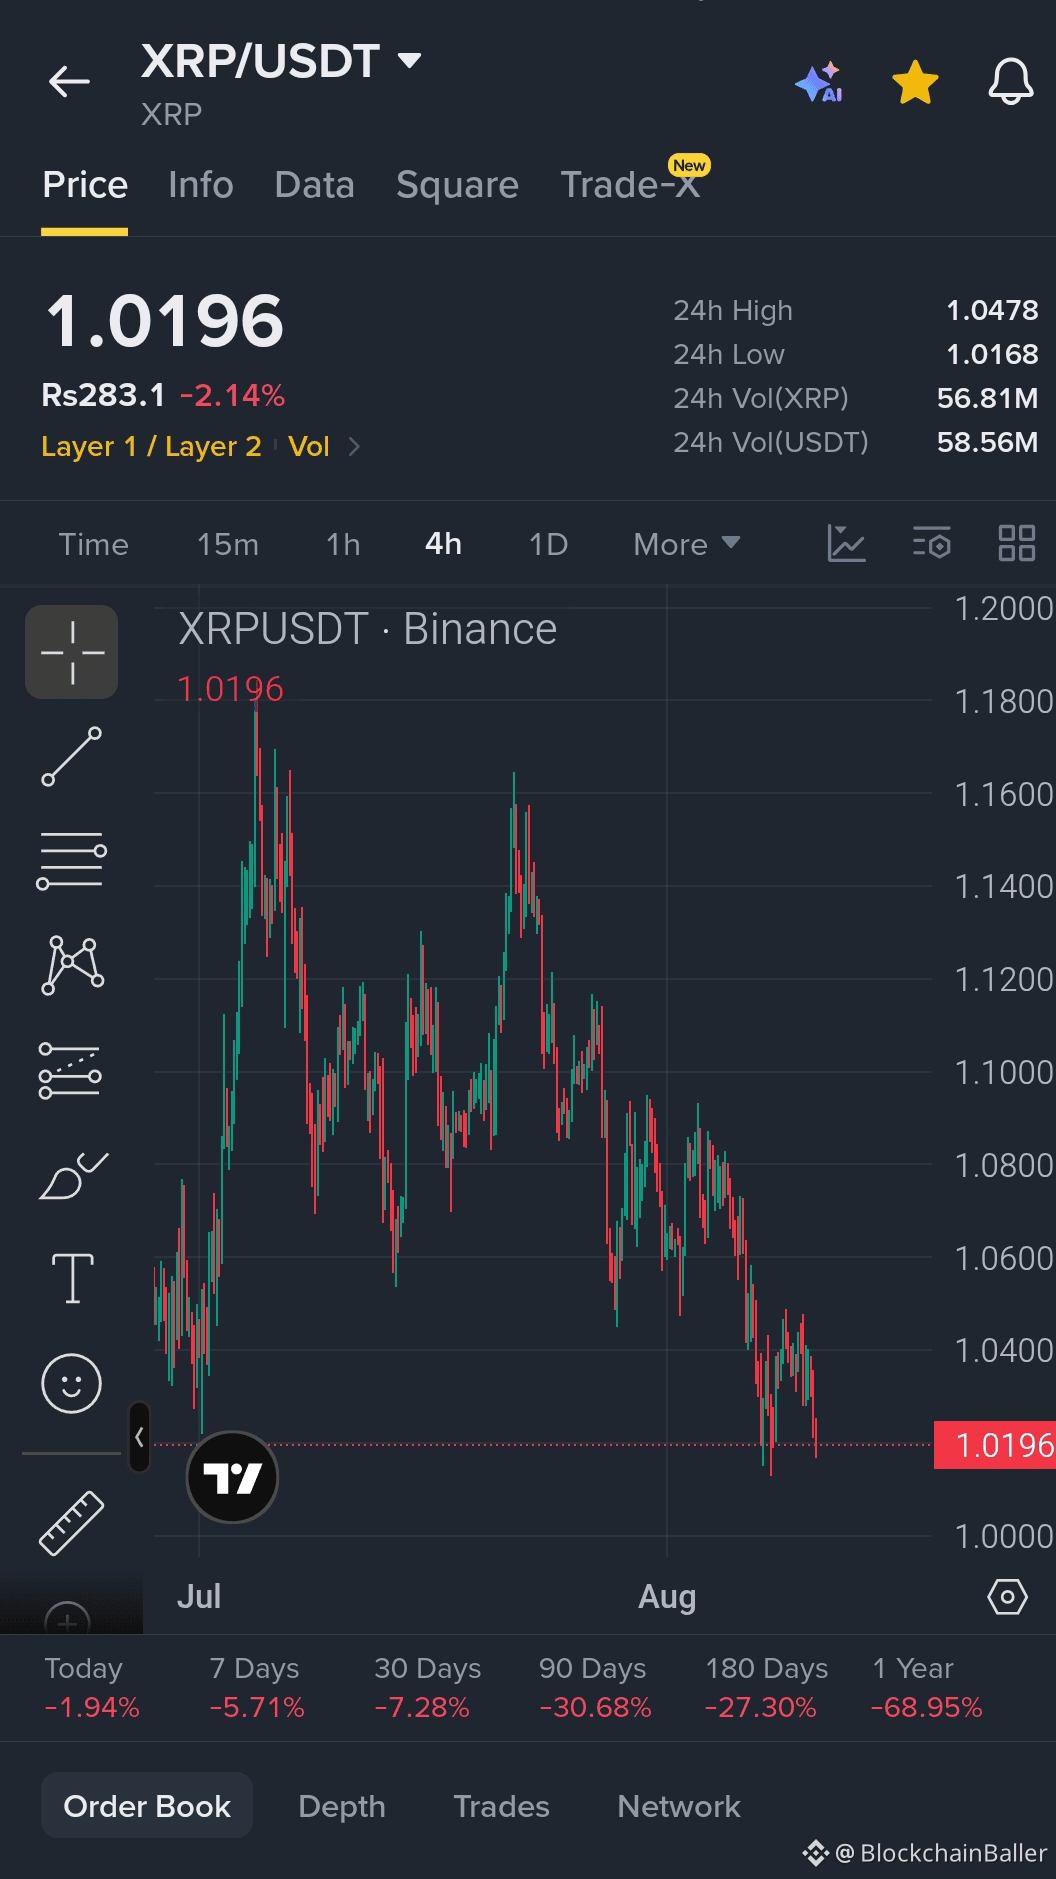This screenshot has width=1056, height=1879.
Task: Tap the Aug label on time axis
Action: (667, 1597)
